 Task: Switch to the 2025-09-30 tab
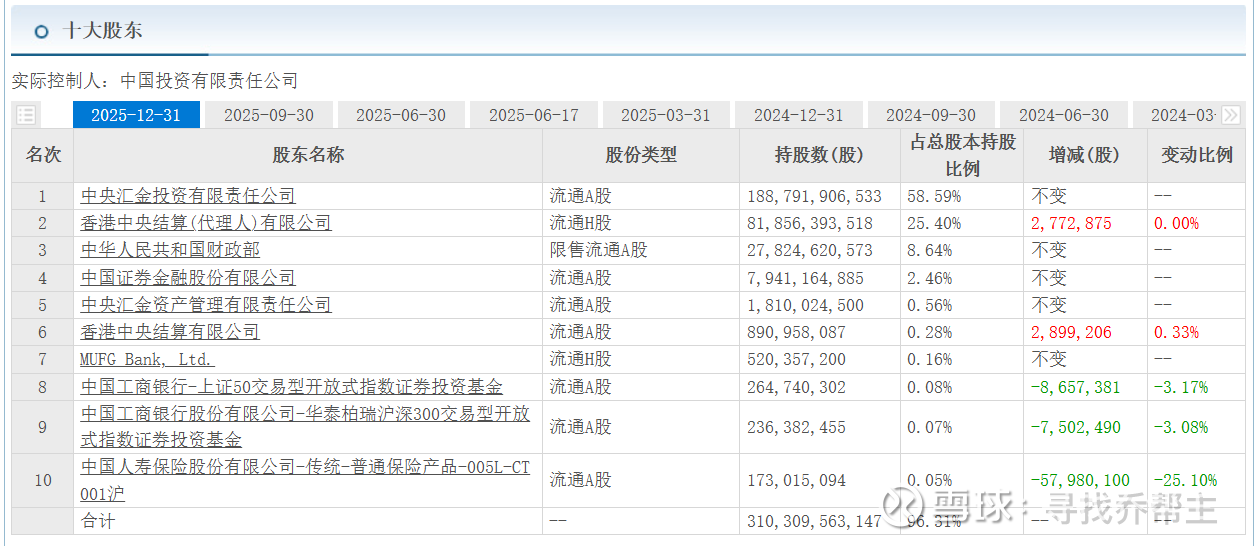coord(269,115)
